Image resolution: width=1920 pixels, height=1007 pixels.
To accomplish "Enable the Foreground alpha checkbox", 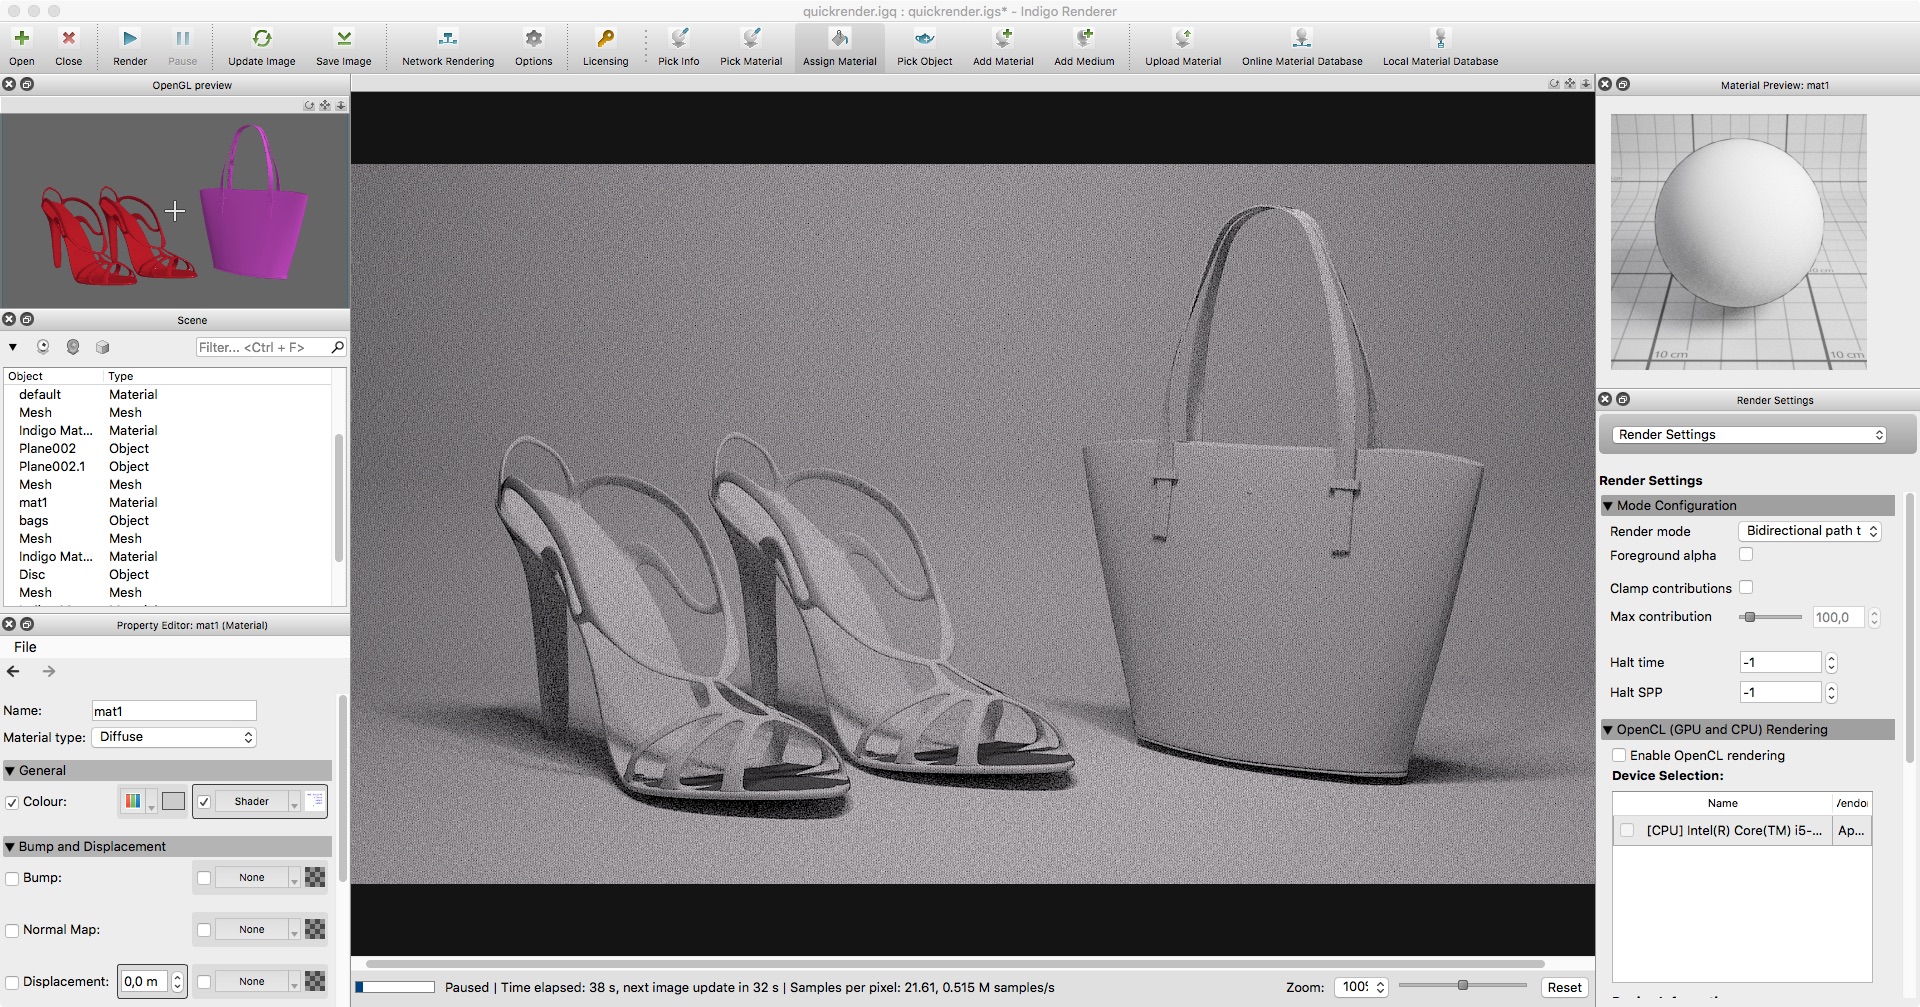I will coord(1746,555).
